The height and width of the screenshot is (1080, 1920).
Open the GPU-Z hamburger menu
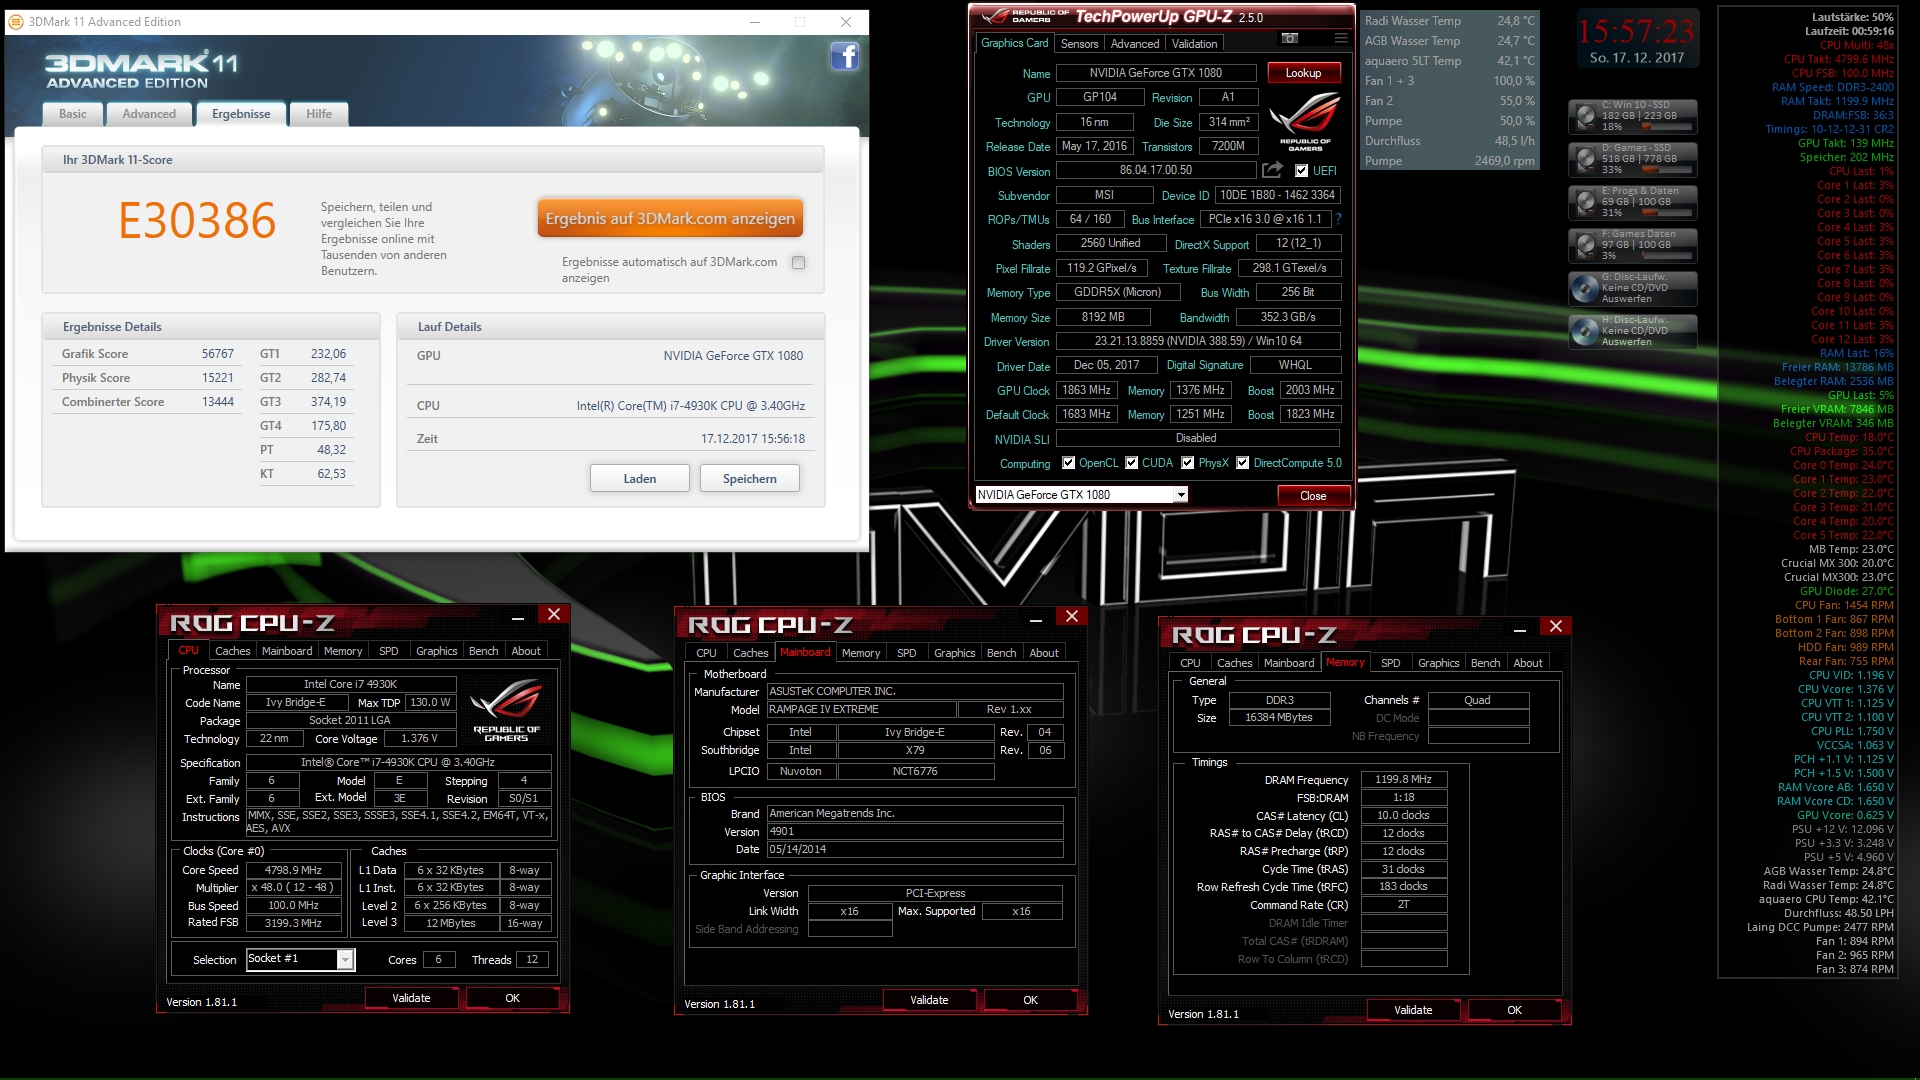coord(1340,38)
